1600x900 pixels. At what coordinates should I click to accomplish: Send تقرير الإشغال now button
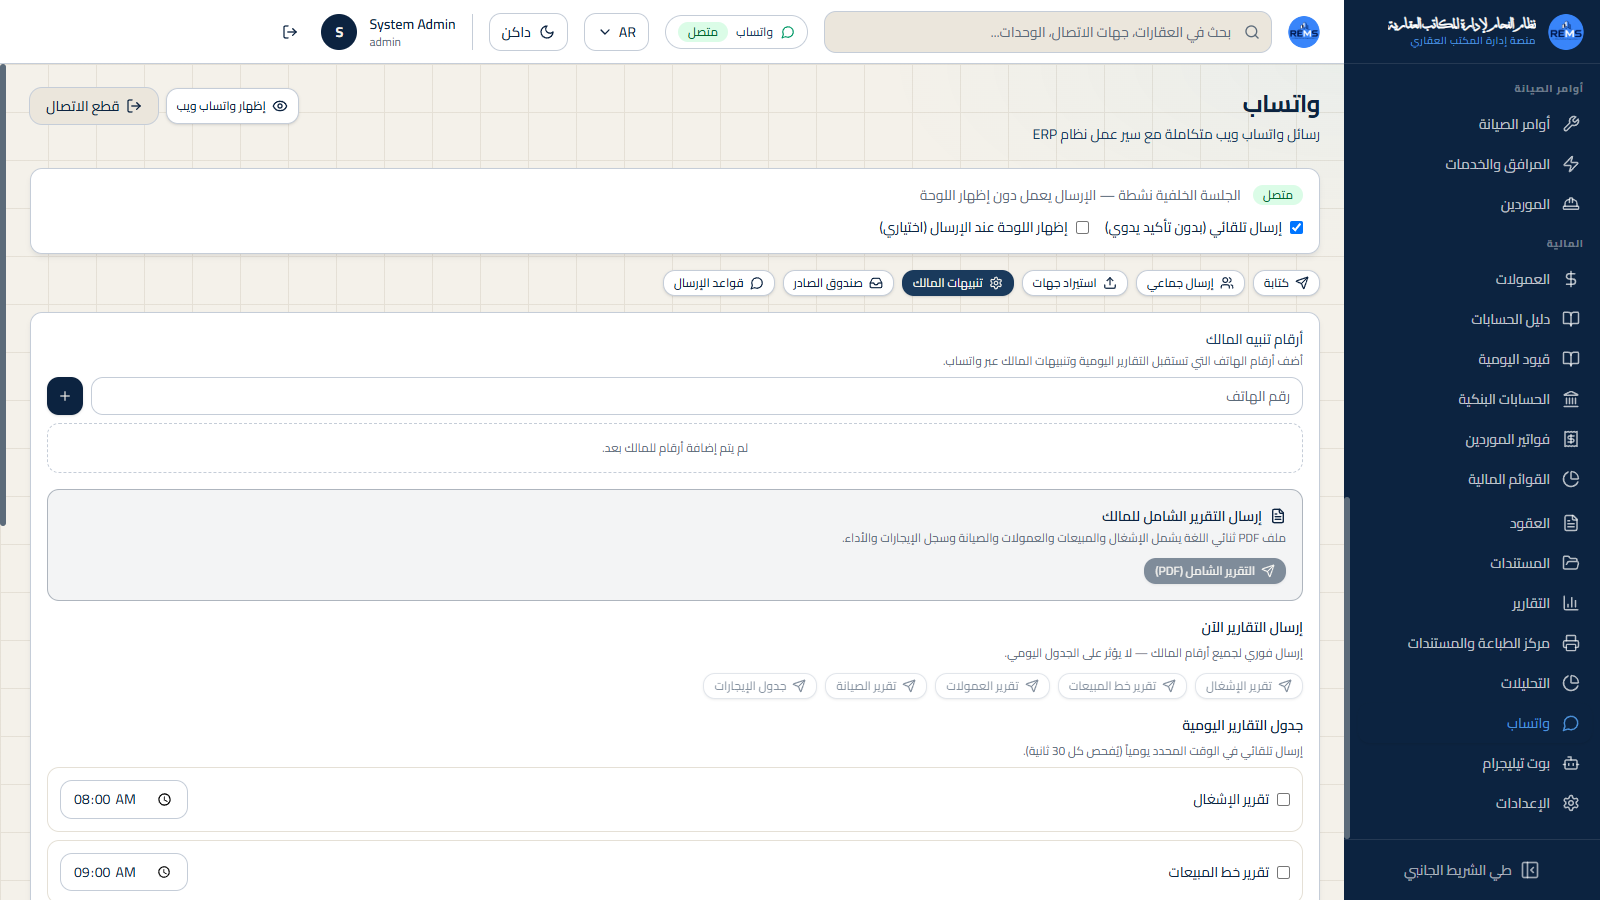point(1249,686)
